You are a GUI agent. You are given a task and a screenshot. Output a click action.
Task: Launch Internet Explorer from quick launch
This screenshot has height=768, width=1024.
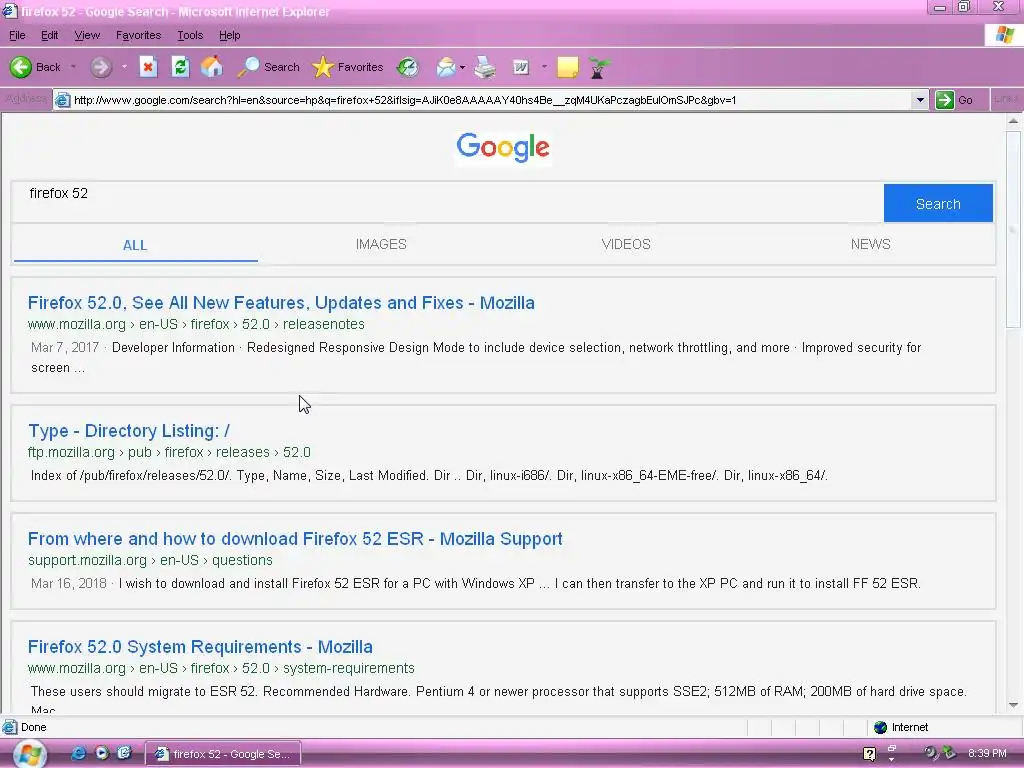78,754
